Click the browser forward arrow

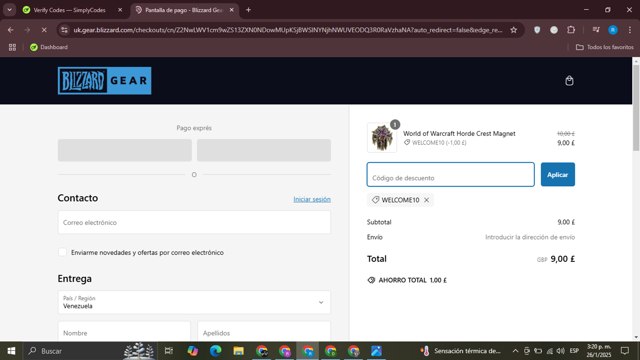tap(27, 30)
